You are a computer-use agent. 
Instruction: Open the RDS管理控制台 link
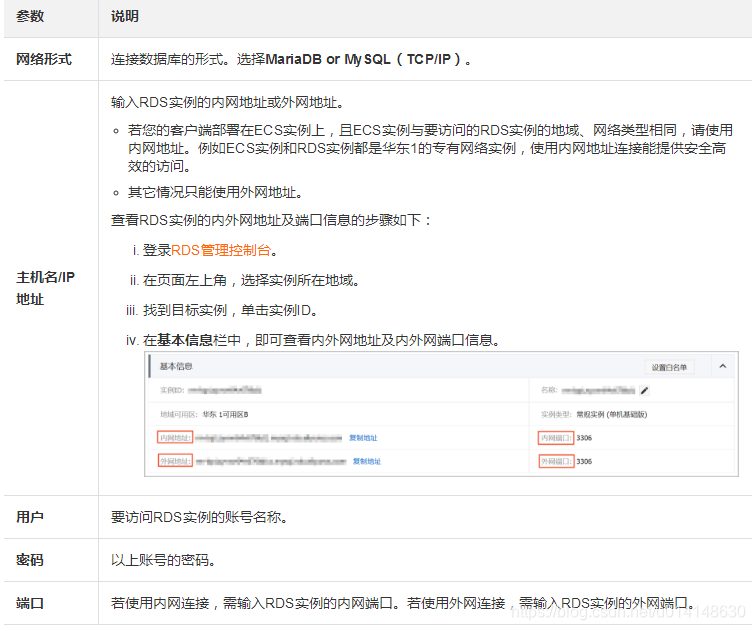(x=221, y=250)
